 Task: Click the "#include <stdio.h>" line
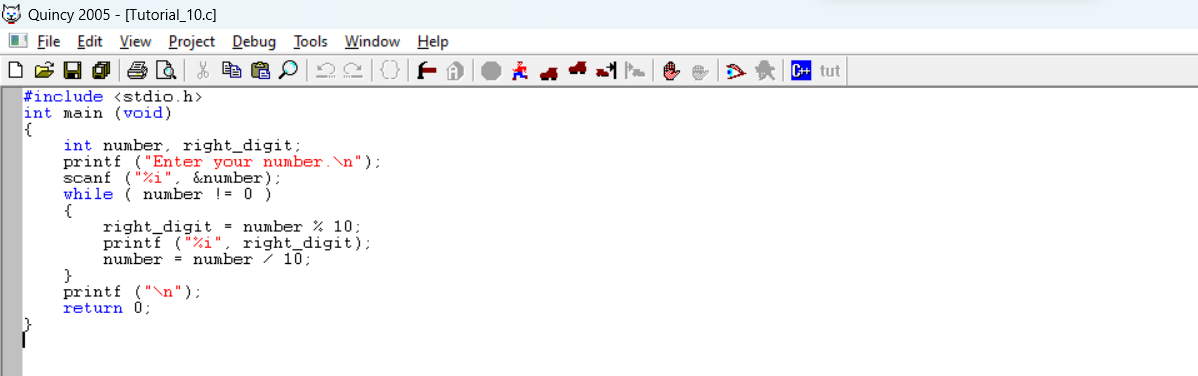coord(112,98)
